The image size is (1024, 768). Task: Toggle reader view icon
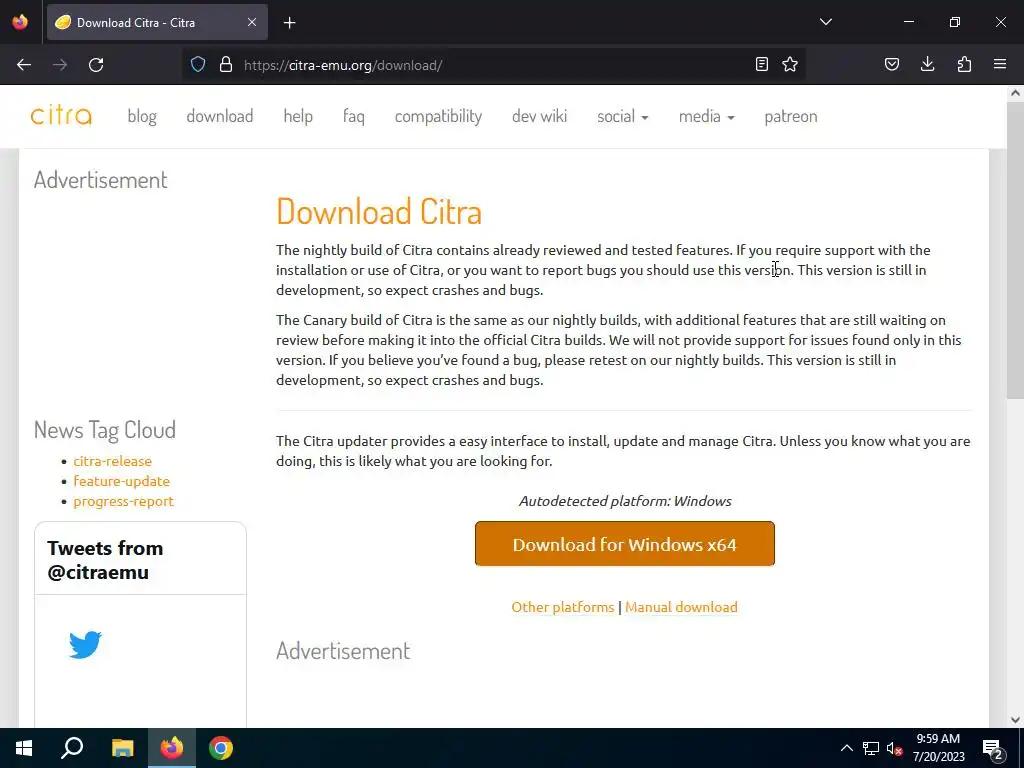pyautogui.click(x=761, y=64)
